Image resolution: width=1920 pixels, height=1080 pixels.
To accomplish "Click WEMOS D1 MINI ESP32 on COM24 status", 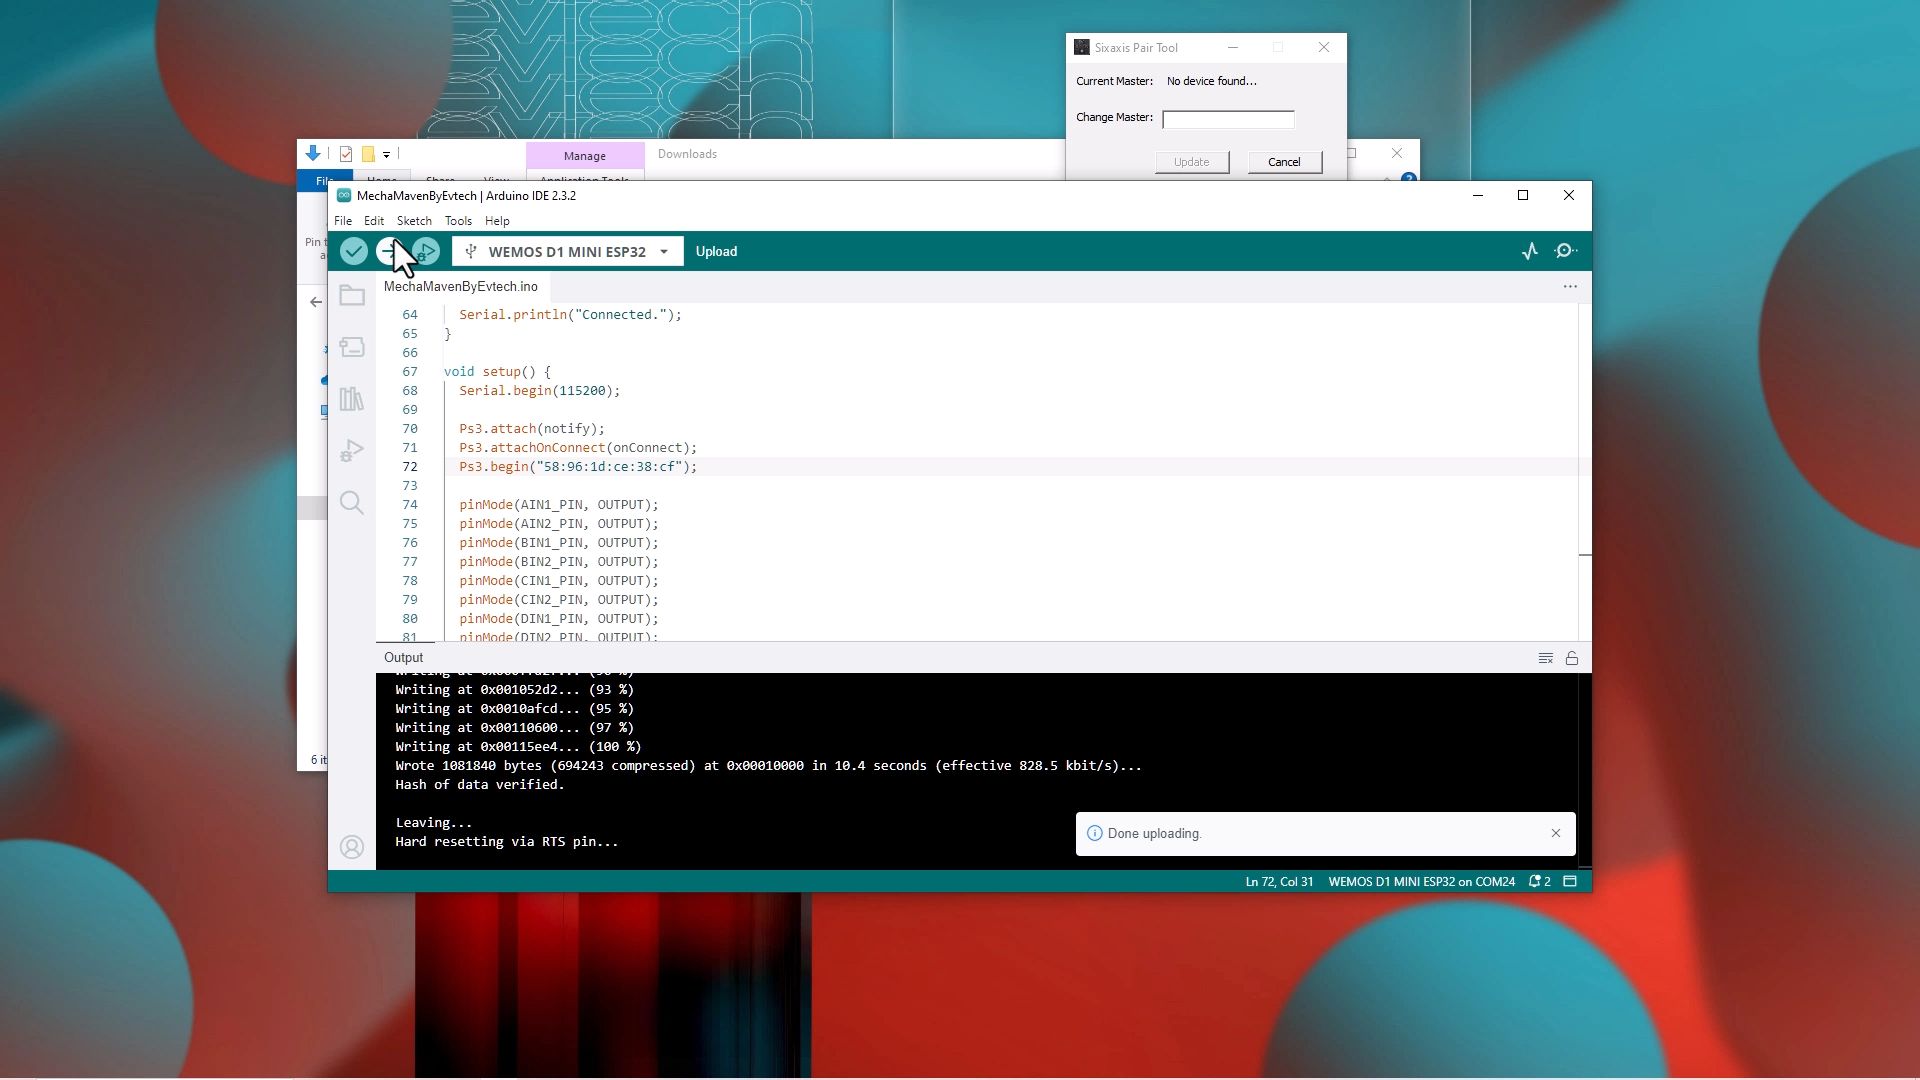I will (x=1421, y=882).
